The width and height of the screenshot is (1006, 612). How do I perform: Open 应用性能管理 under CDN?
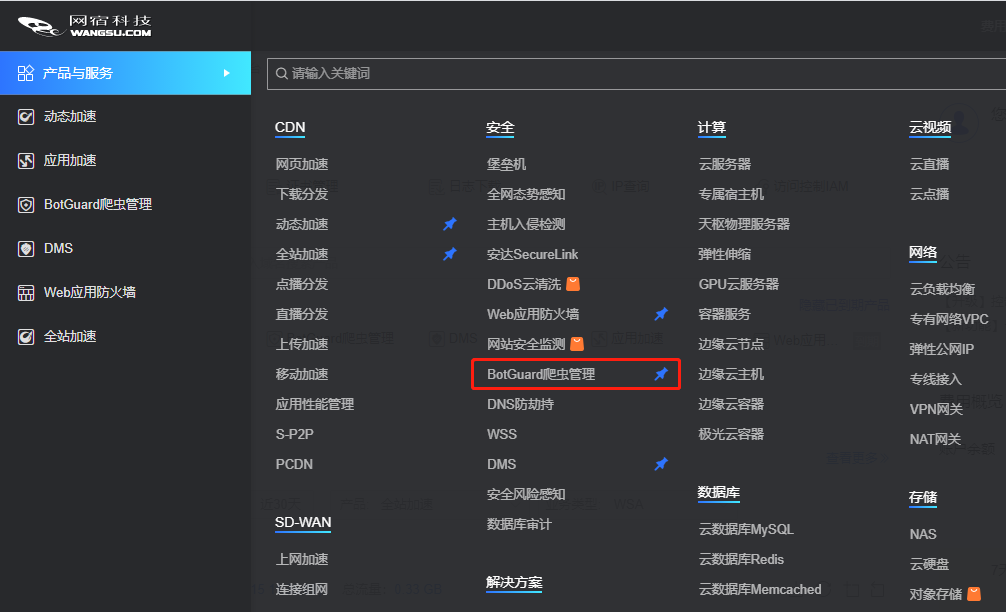pyautogui.click(x=314, y=404)
